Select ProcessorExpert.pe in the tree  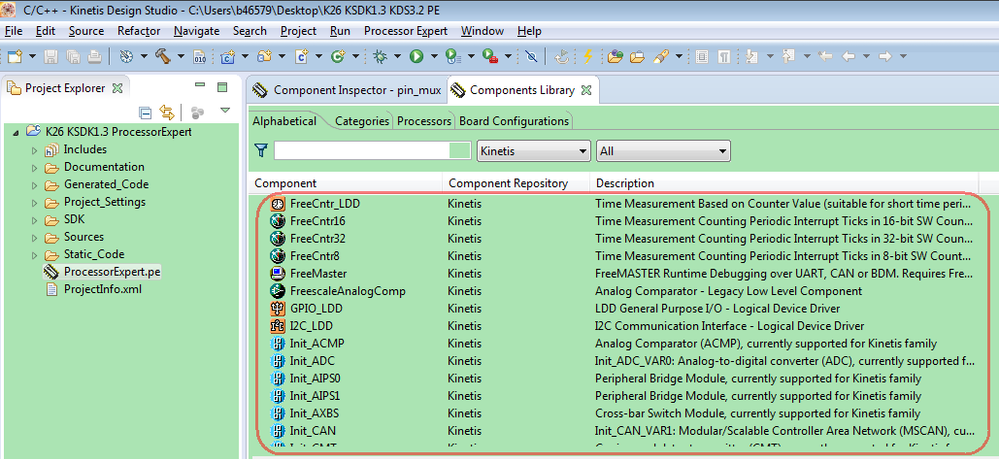click(x=112, y=272)
